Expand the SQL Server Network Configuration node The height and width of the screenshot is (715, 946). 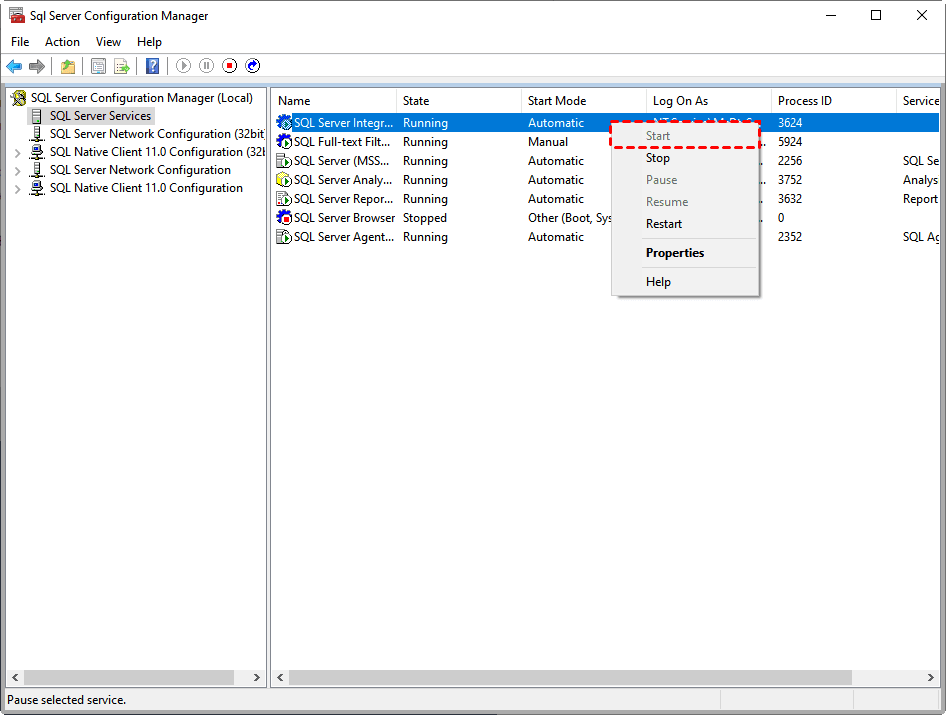[17, 171]
